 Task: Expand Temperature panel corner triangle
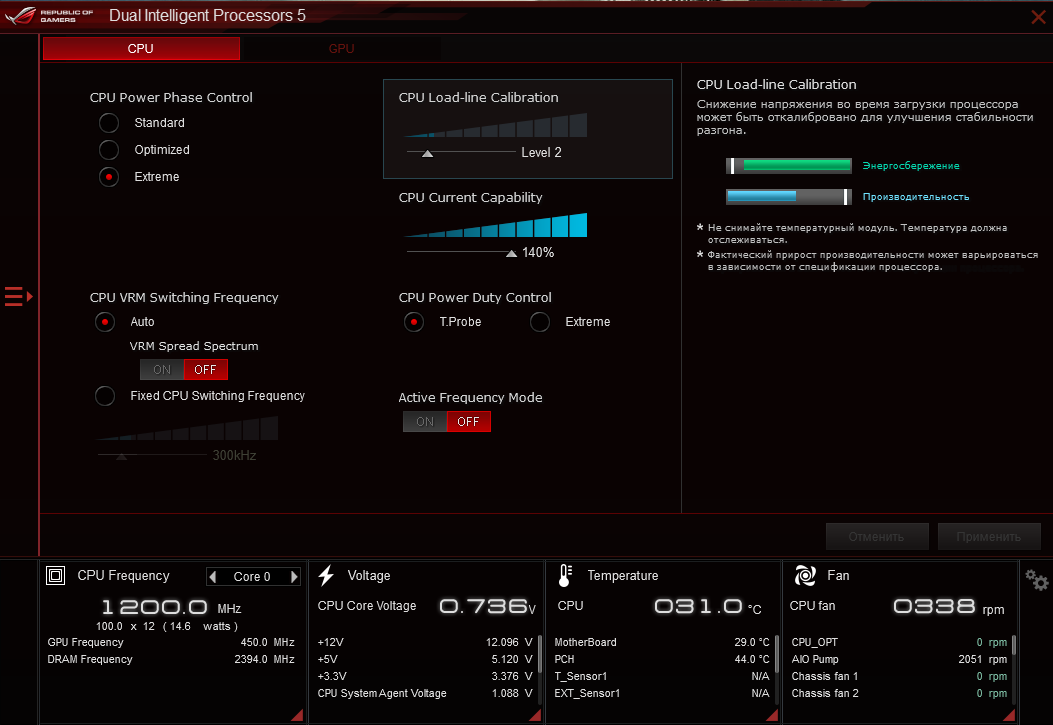pyautogui.click(x=772, y=715)
